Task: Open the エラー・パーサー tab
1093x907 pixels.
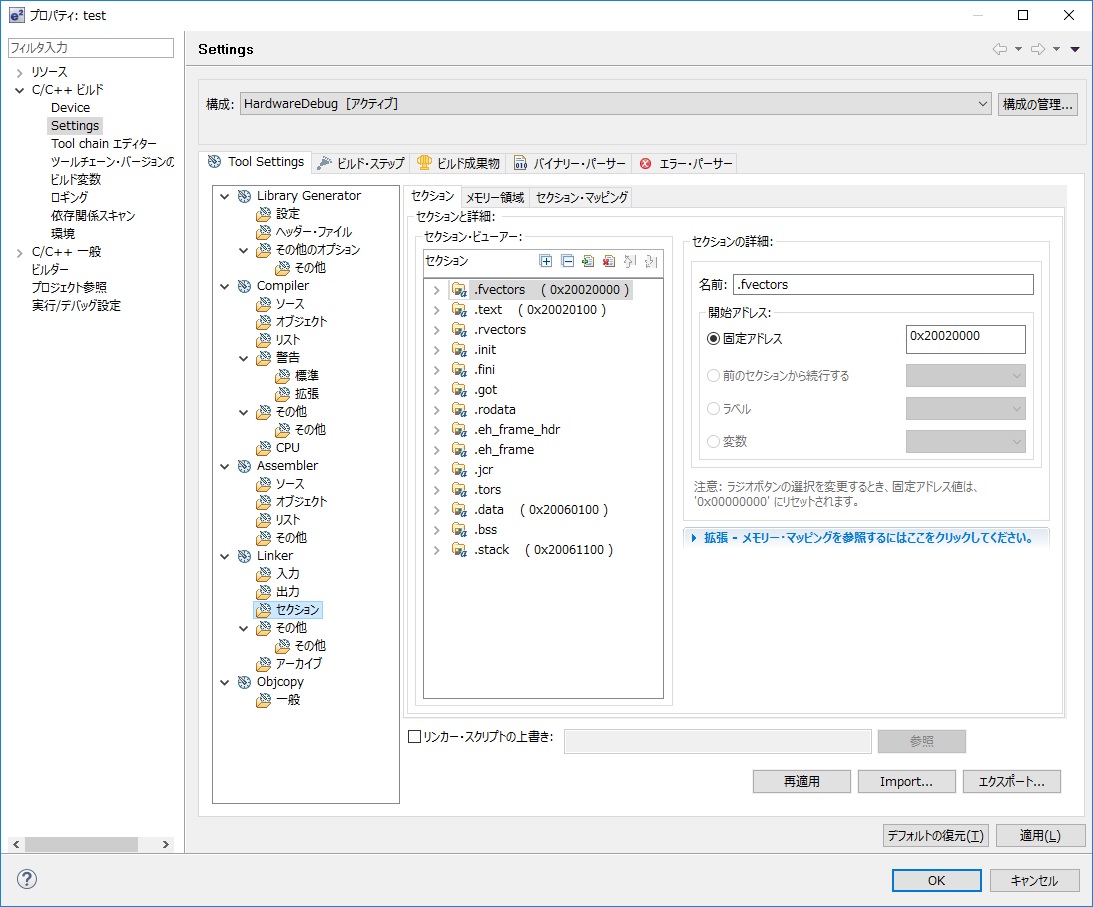Action: tap(686, 163)
